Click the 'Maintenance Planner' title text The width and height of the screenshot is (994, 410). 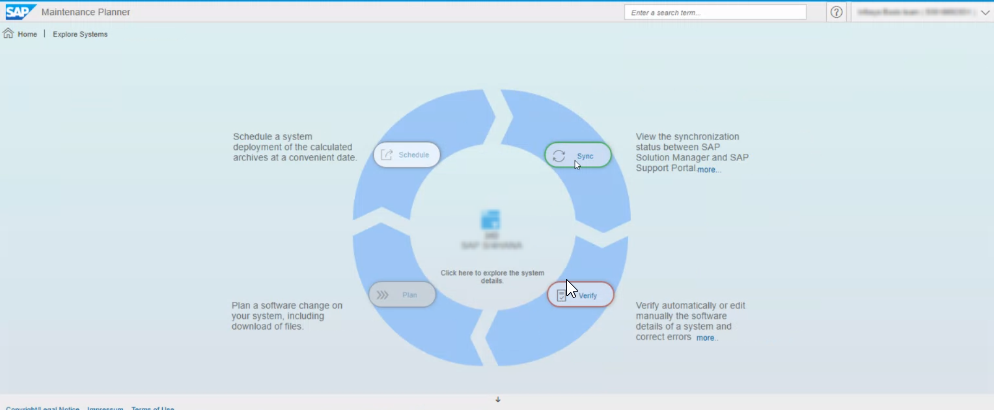pos(86,12)
